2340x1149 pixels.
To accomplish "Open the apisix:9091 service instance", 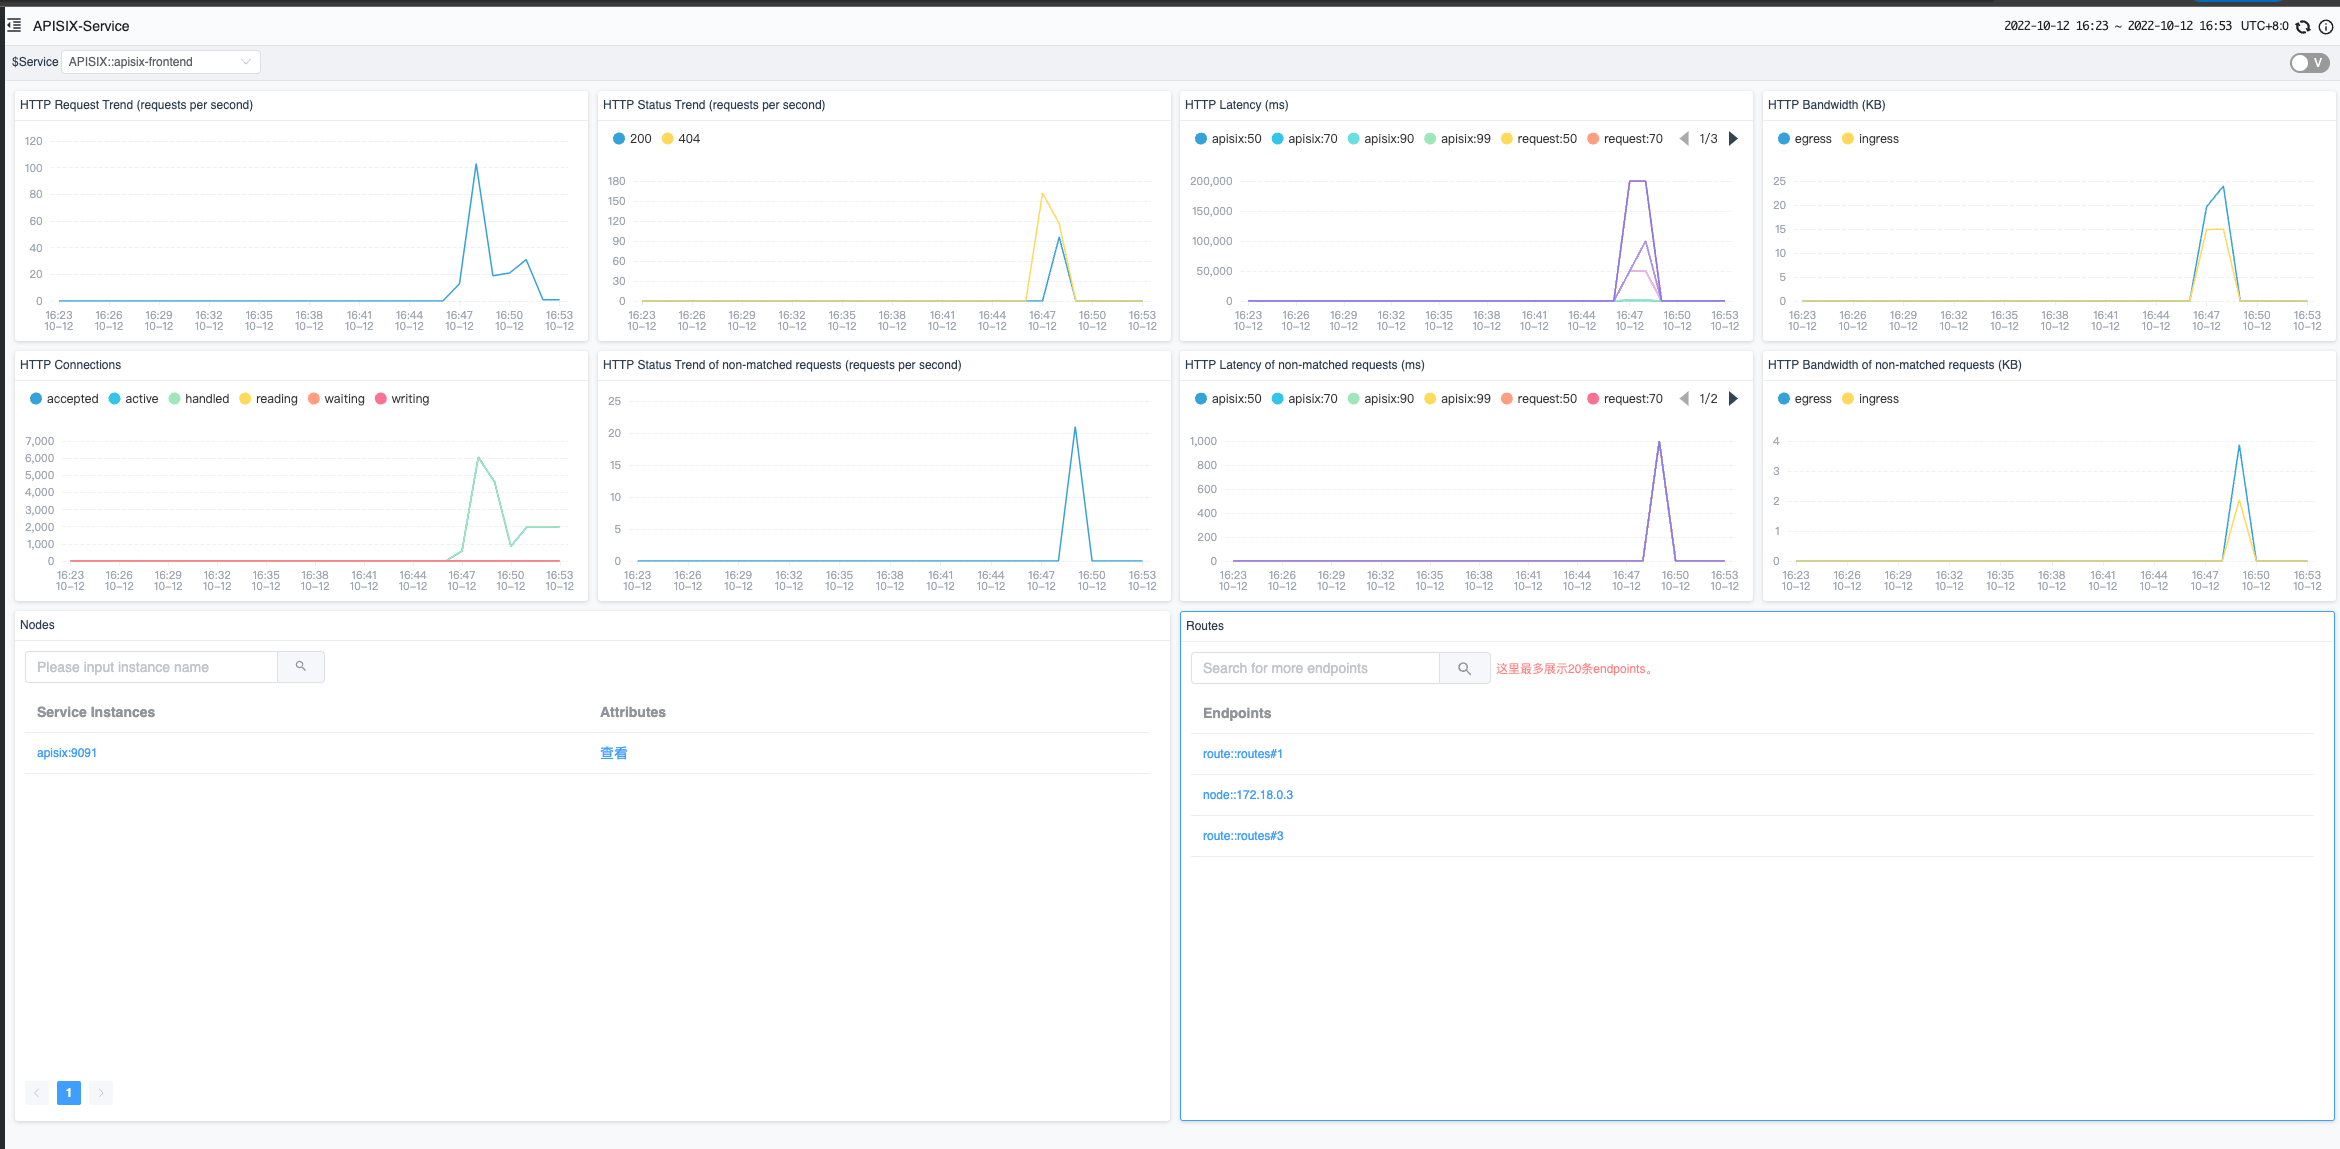I will [x=67, y=753].
